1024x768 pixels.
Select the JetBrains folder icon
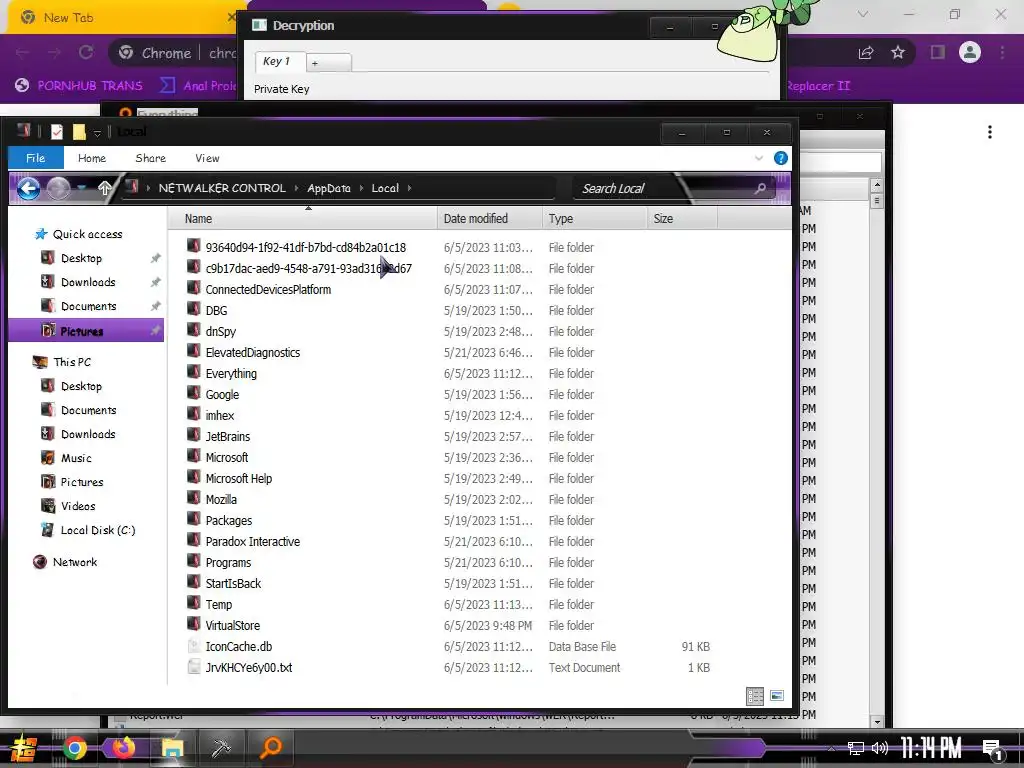pos(193,435)
